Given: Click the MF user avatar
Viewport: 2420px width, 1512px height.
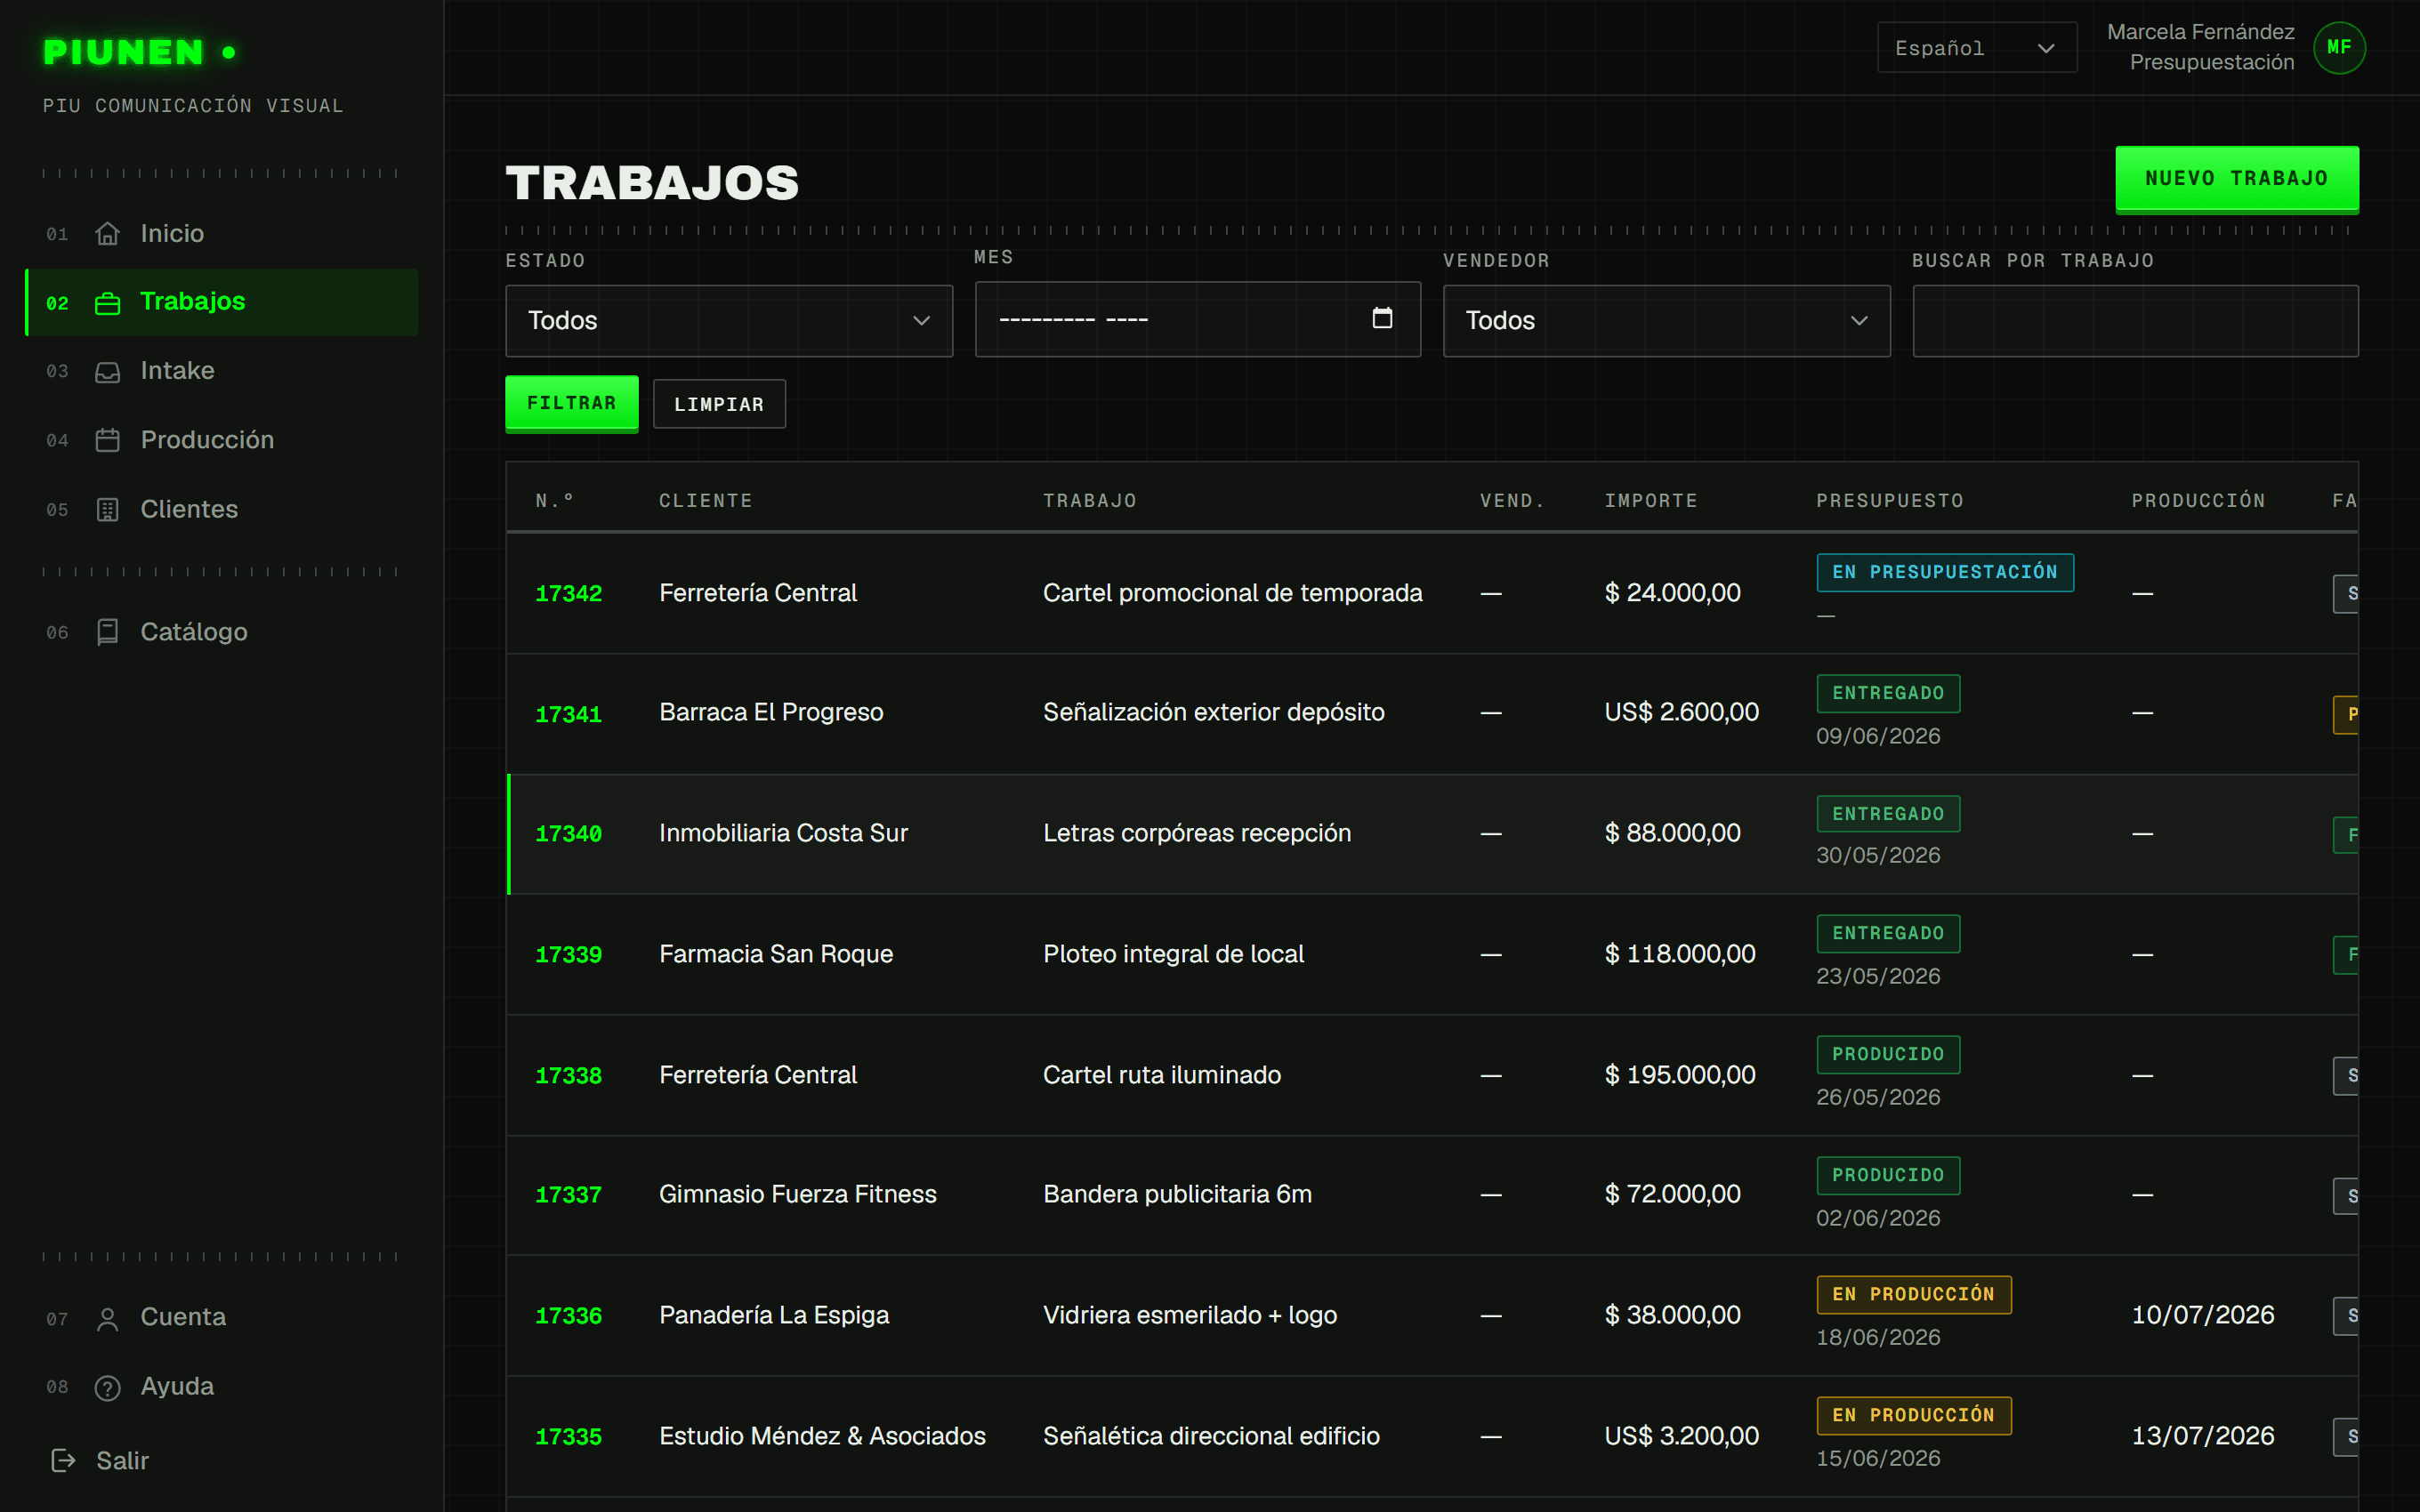Looking at the screenshot, I should [x=2339, y=47].
